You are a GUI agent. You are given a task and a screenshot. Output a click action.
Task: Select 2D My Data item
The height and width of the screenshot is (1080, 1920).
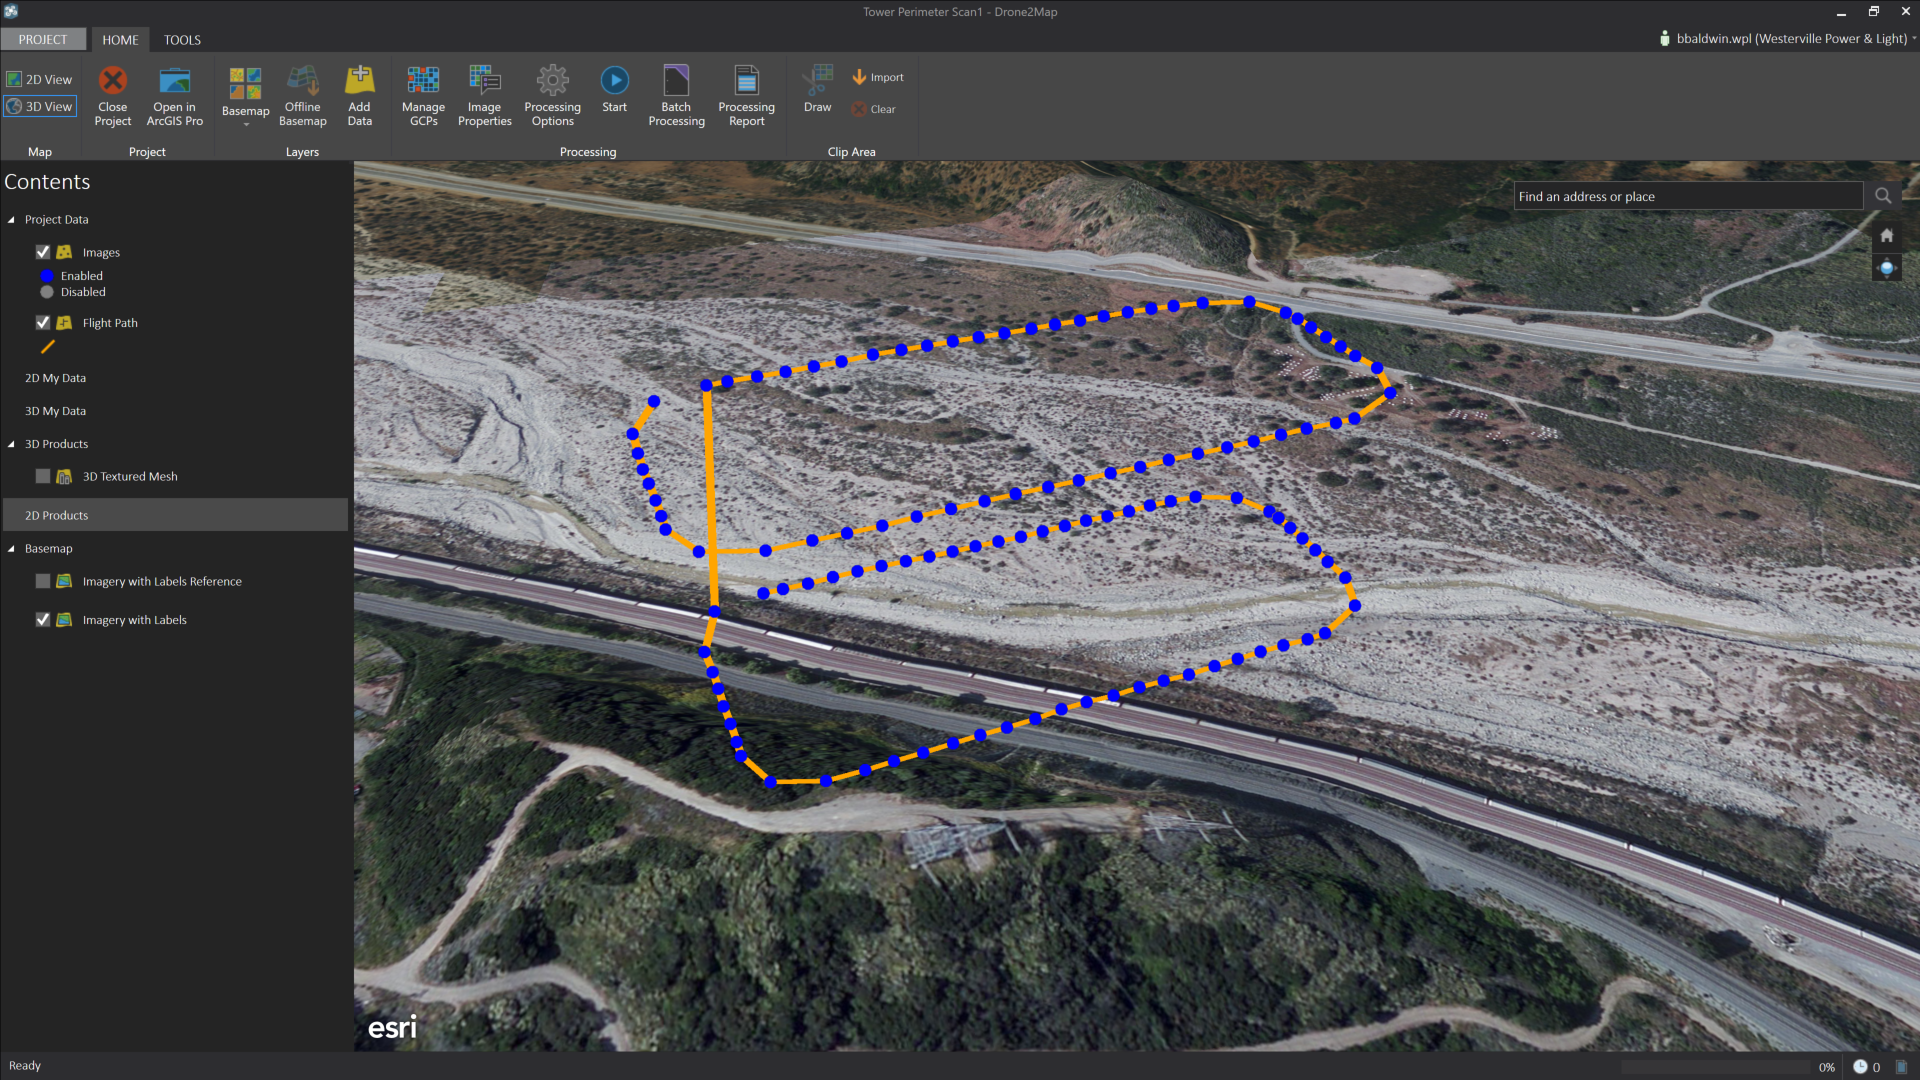(x=55, y=378)
